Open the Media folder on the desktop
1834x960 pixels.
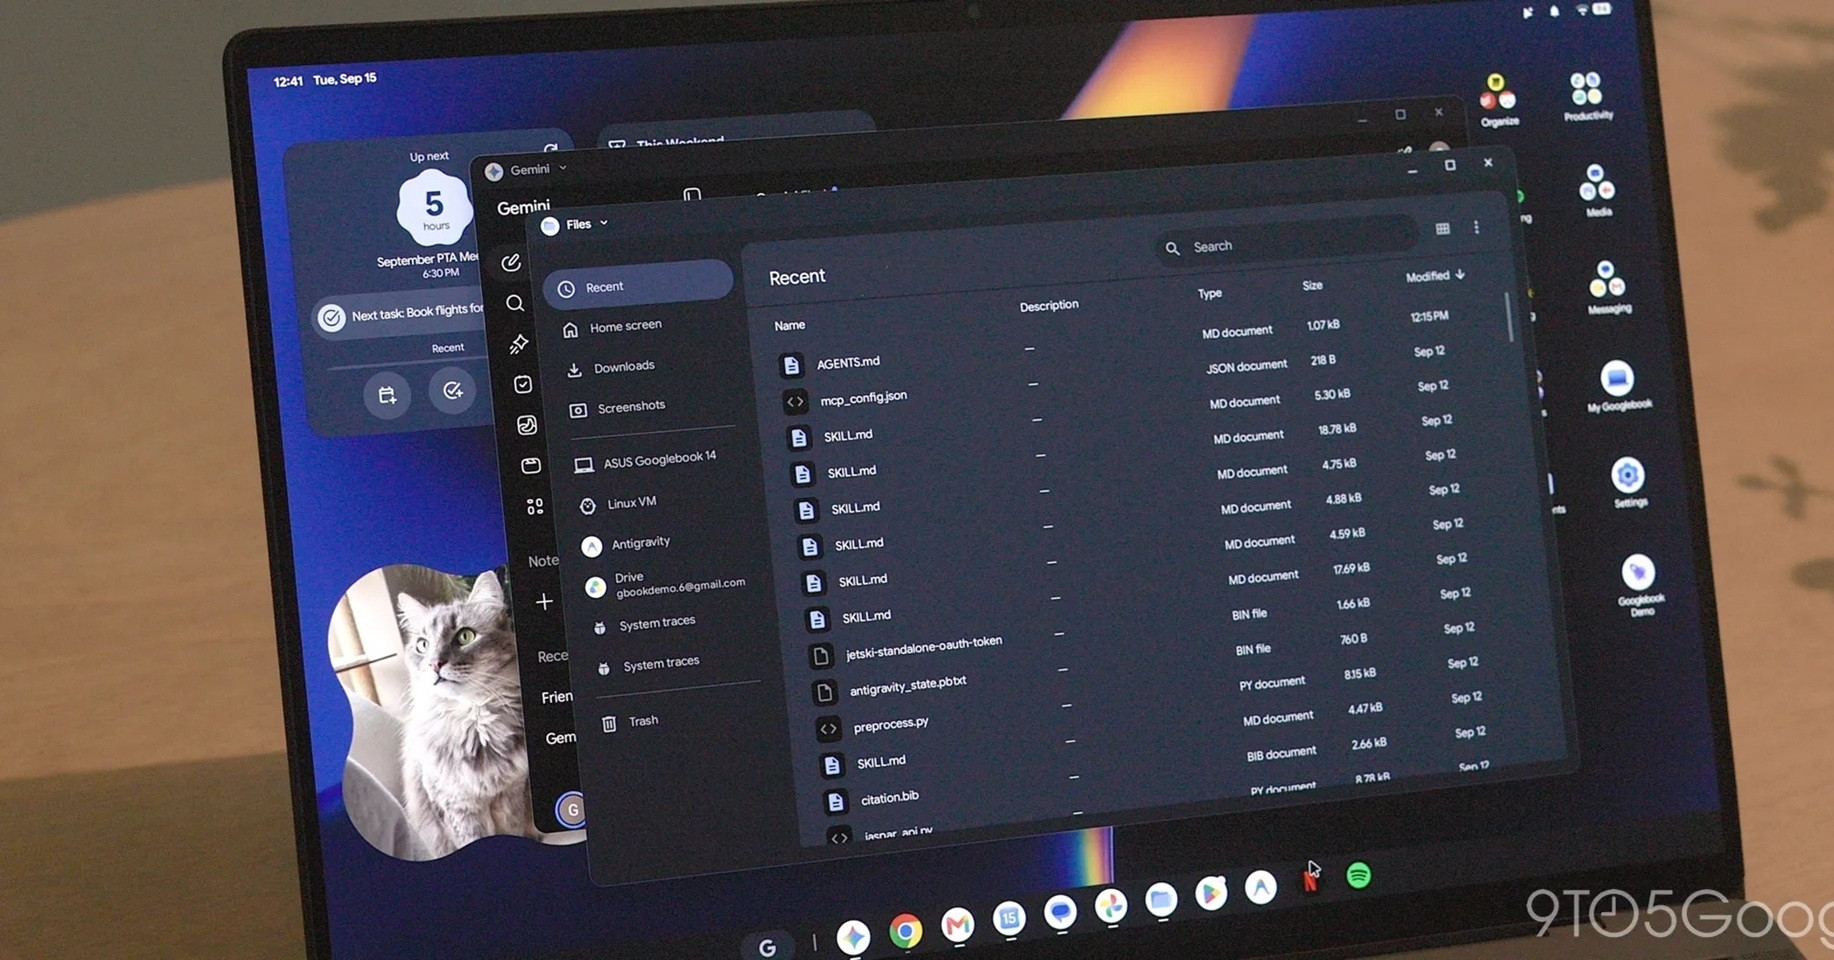click(1596, 191)
